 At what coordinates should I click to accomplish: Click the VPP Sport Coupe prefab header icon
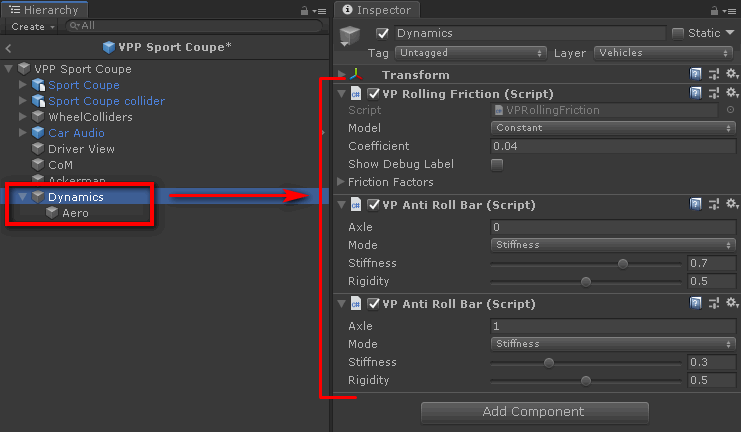109,47
